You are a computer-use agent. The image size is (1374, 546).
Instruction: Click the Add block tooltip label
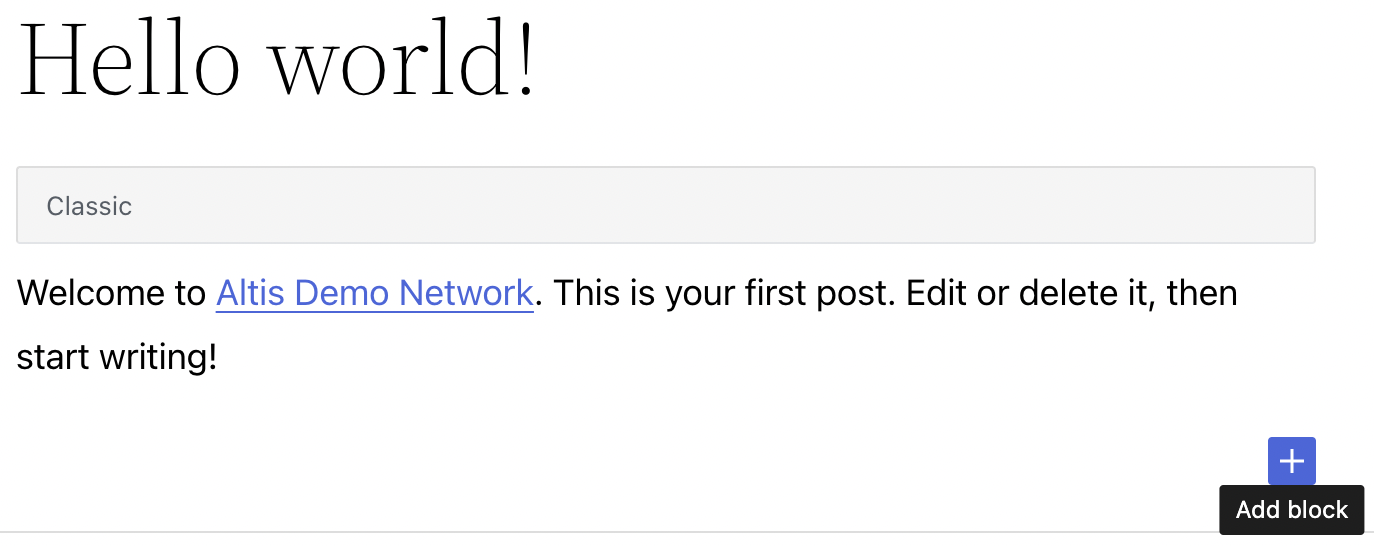1292,510
